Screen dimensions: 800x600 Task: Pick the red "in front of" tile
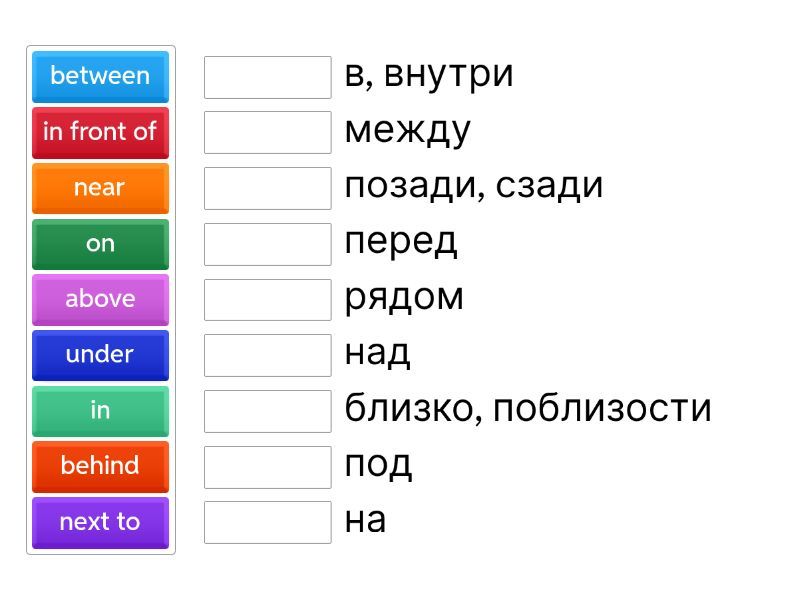(100, 132)
